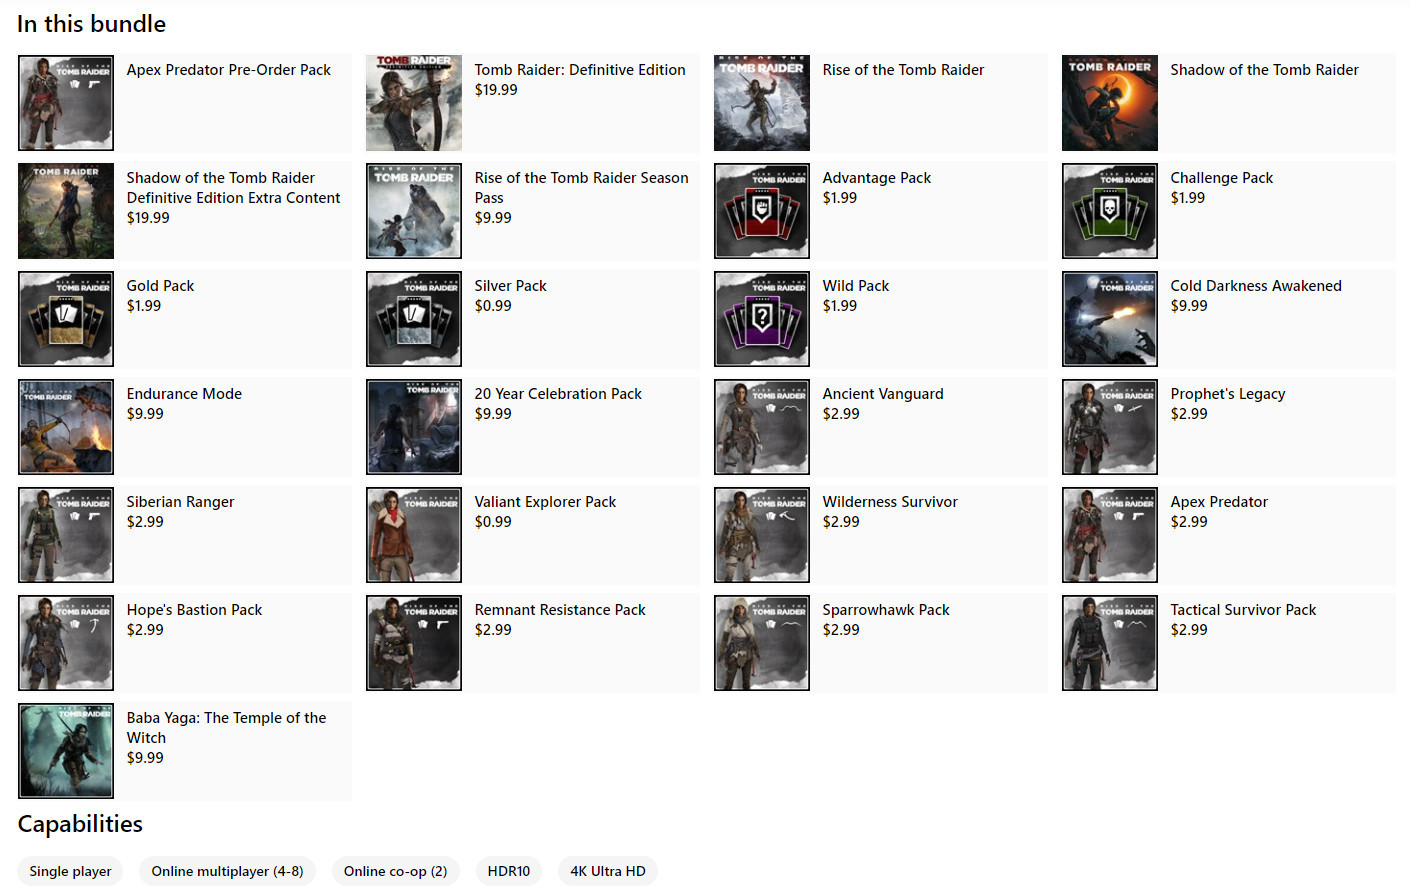Screen dimensions: 1411x890
Task: Filter by Single player capability
Action: [70, 871]
